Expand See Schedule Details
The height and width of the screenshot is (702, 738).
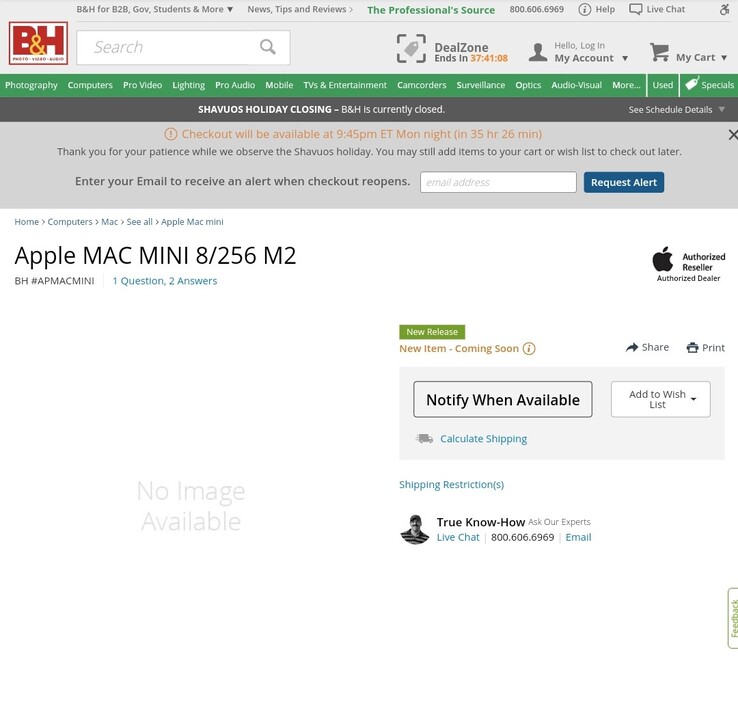pyautogui.click(x=676, y=110)
